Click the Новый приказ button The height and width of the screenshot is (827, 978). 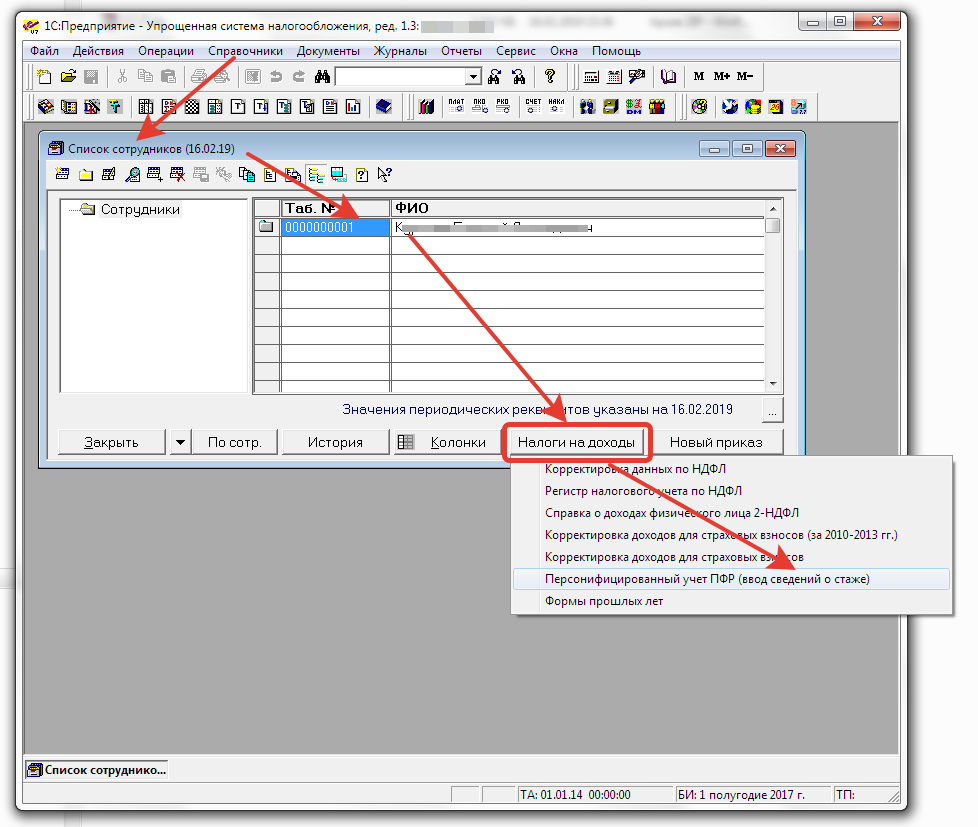(x=716, y=442)
